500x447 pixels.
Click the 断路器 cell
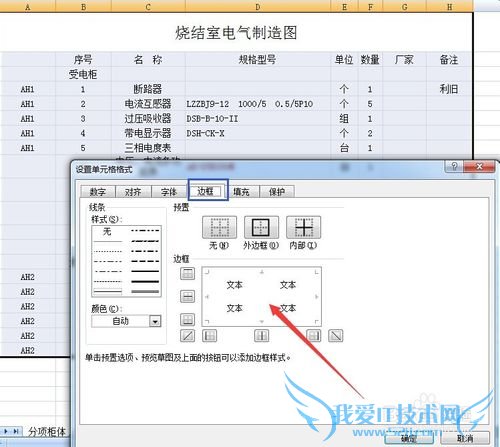point(148,89)
